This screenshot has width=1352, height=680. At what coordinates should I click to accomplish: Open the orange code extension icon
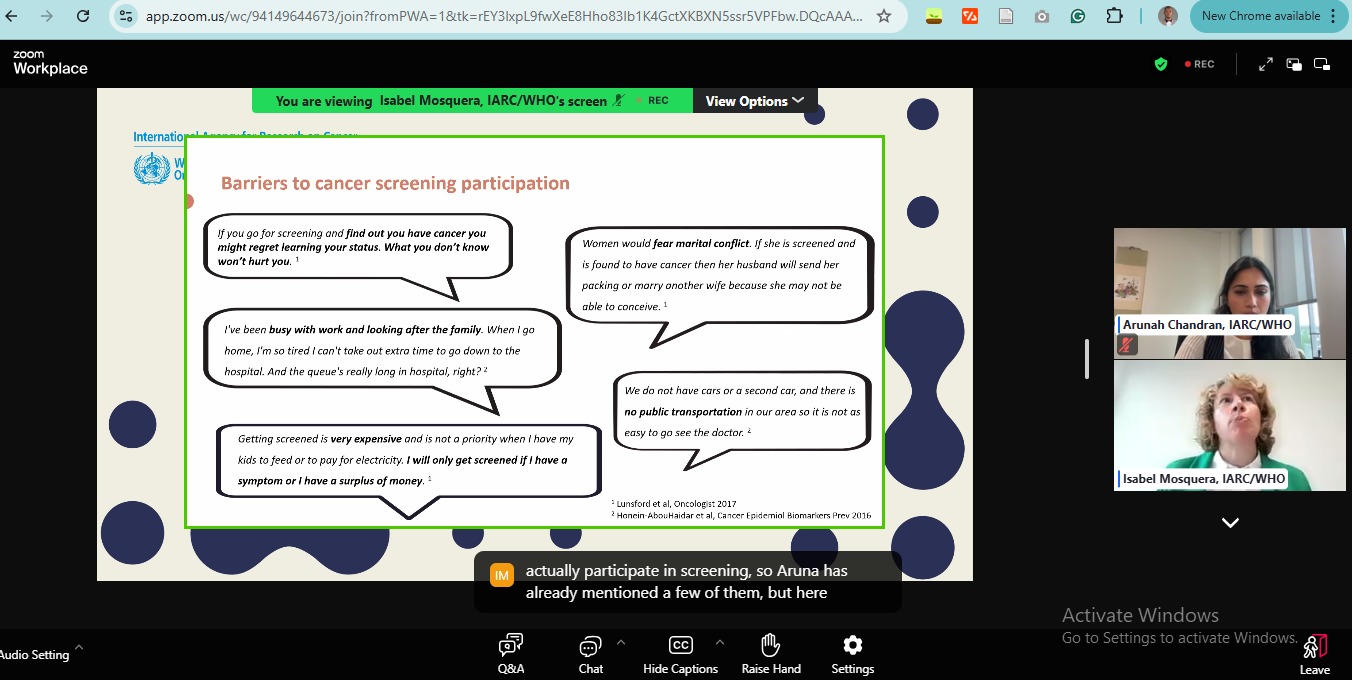(969, 16)
